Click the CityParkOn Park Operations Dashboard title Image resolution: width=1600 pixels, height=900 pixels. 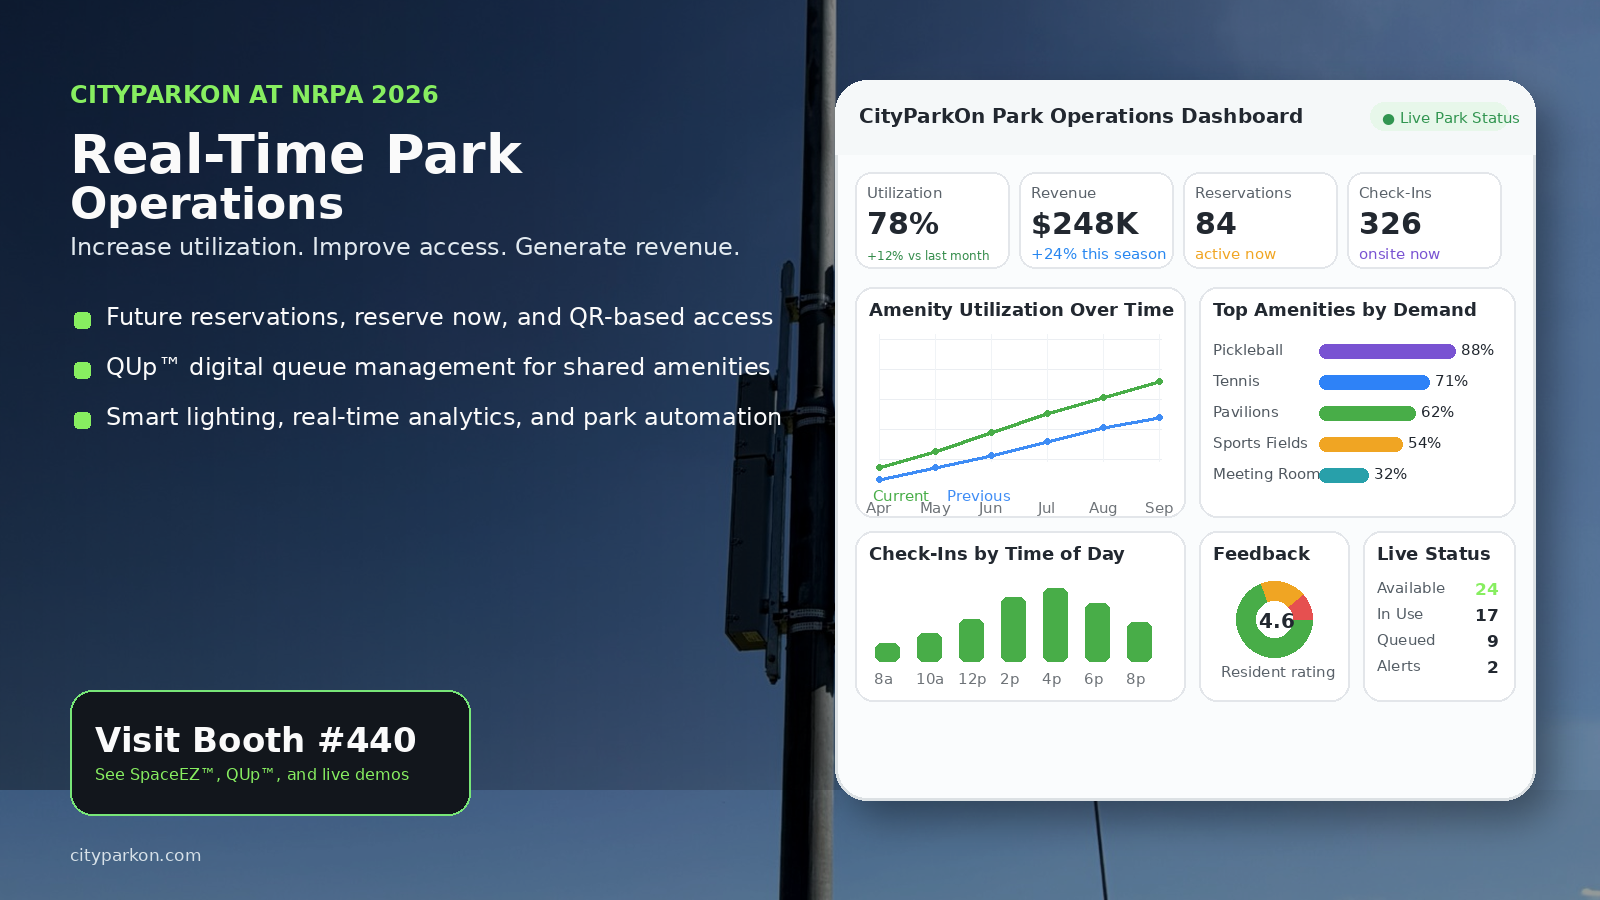pyautogui.click(x=1081, y=116)
